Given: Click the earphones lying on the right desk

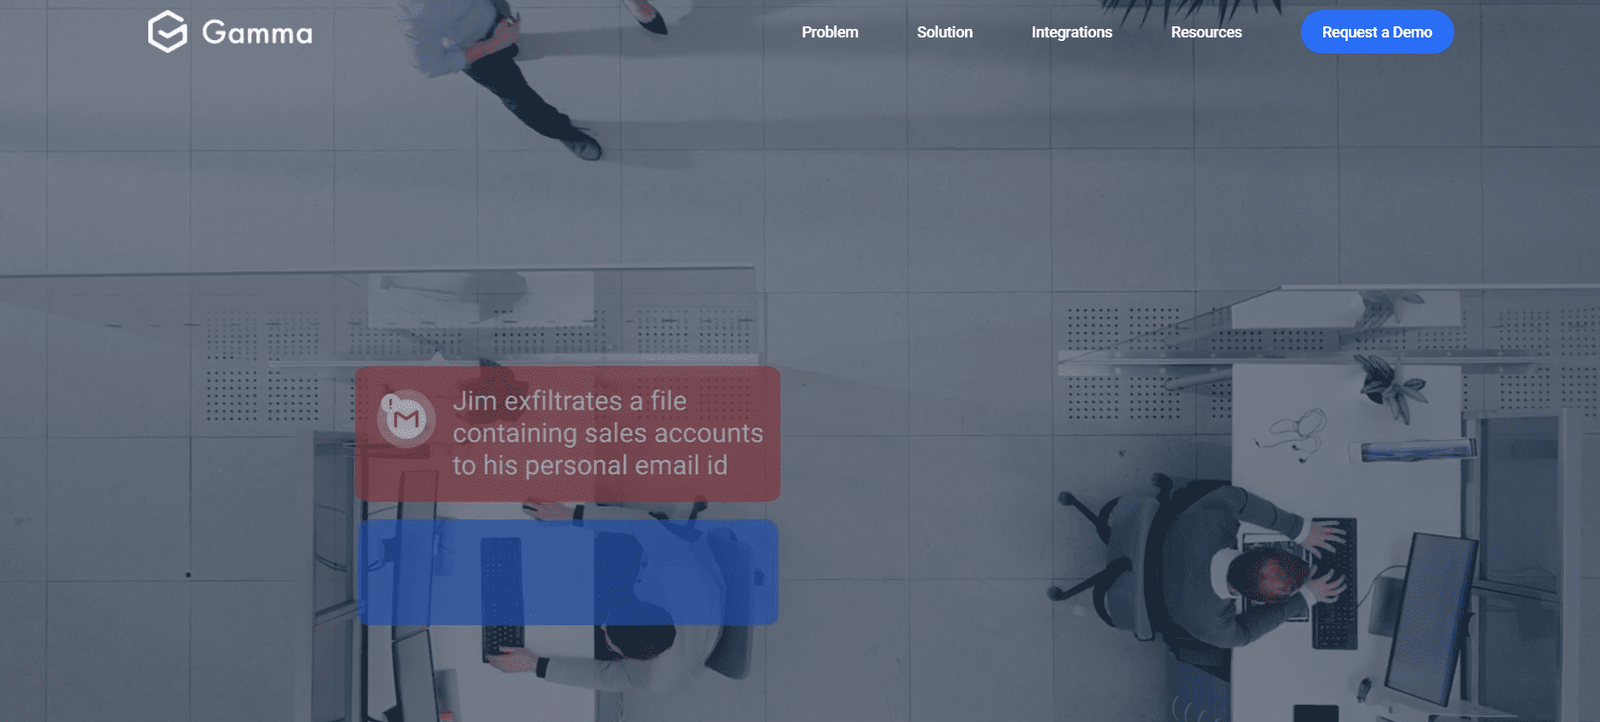Looking at the screenshot, I should (1297, 431).
